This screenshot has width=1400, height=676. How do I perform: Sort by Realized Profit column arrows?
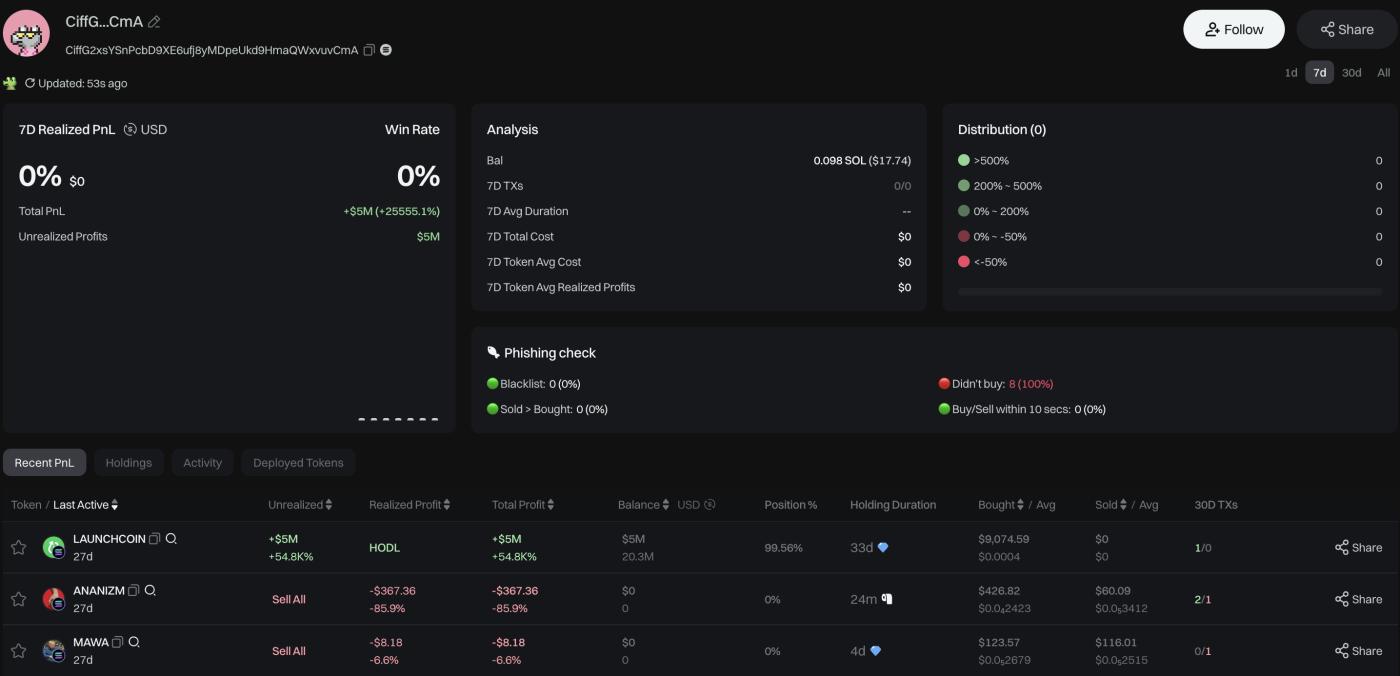point(447,505)
